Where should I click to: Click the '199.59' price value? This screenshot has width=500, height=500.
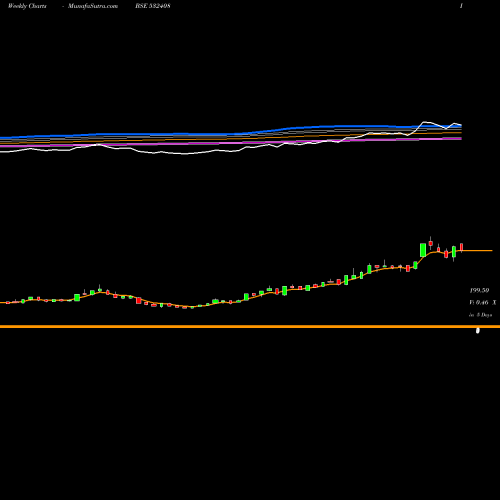click(x=479, y=290)
